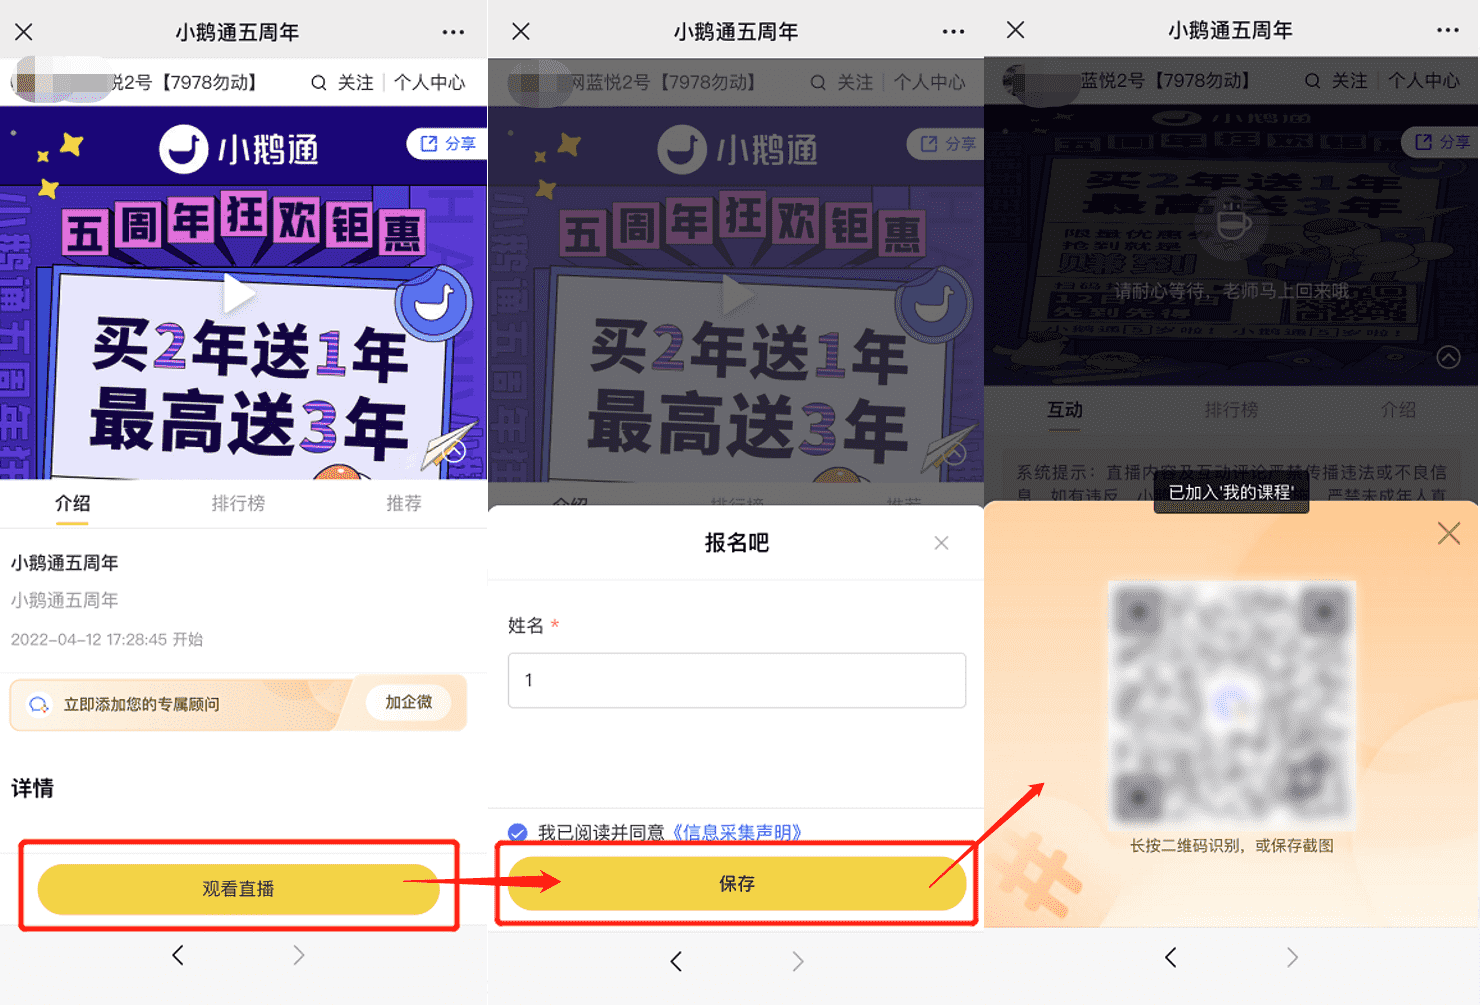Open 个人中心 in the left screen
Screen dimensions: 1480x1005
(429, 83)
